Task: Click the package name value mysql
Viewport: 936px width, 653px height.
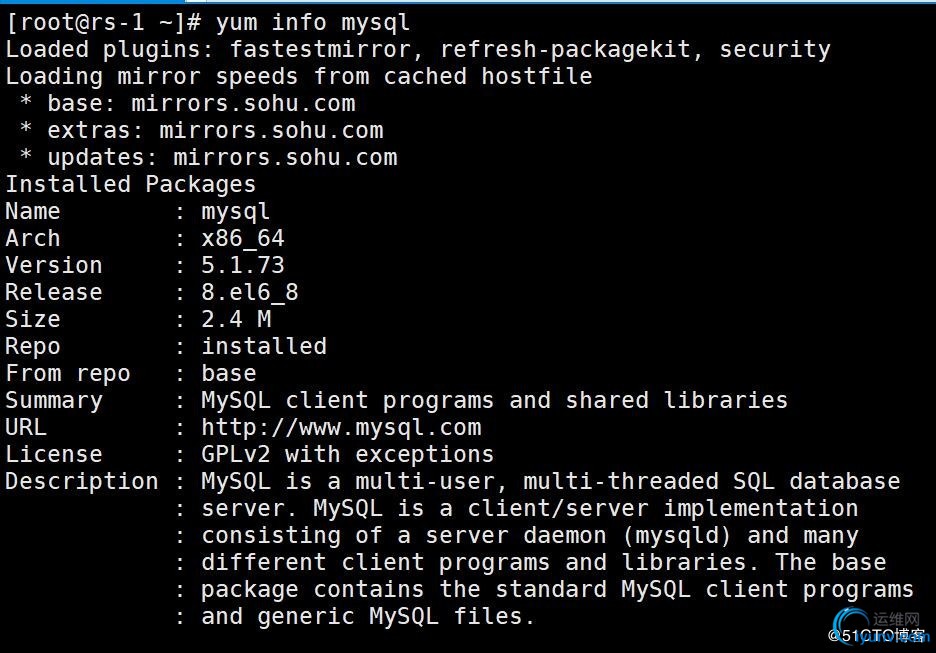Action: pos(236,212)
